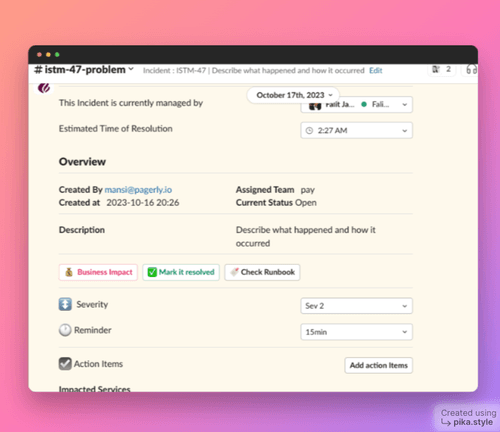The image size is (500, 432).
Task: Click the Reminder clock icon
Action: tap(65, 330)
